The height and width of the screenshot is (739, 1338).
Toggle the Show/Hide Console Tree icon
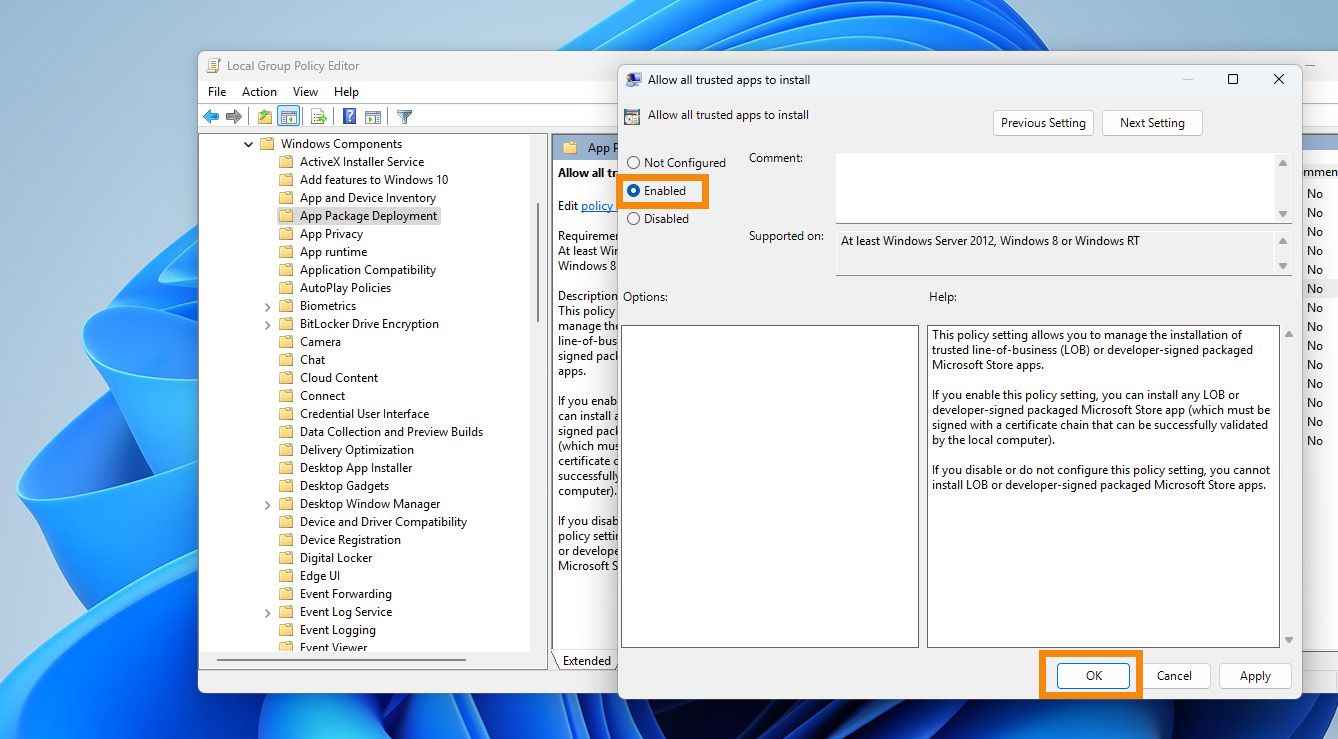tap(289, 117)
